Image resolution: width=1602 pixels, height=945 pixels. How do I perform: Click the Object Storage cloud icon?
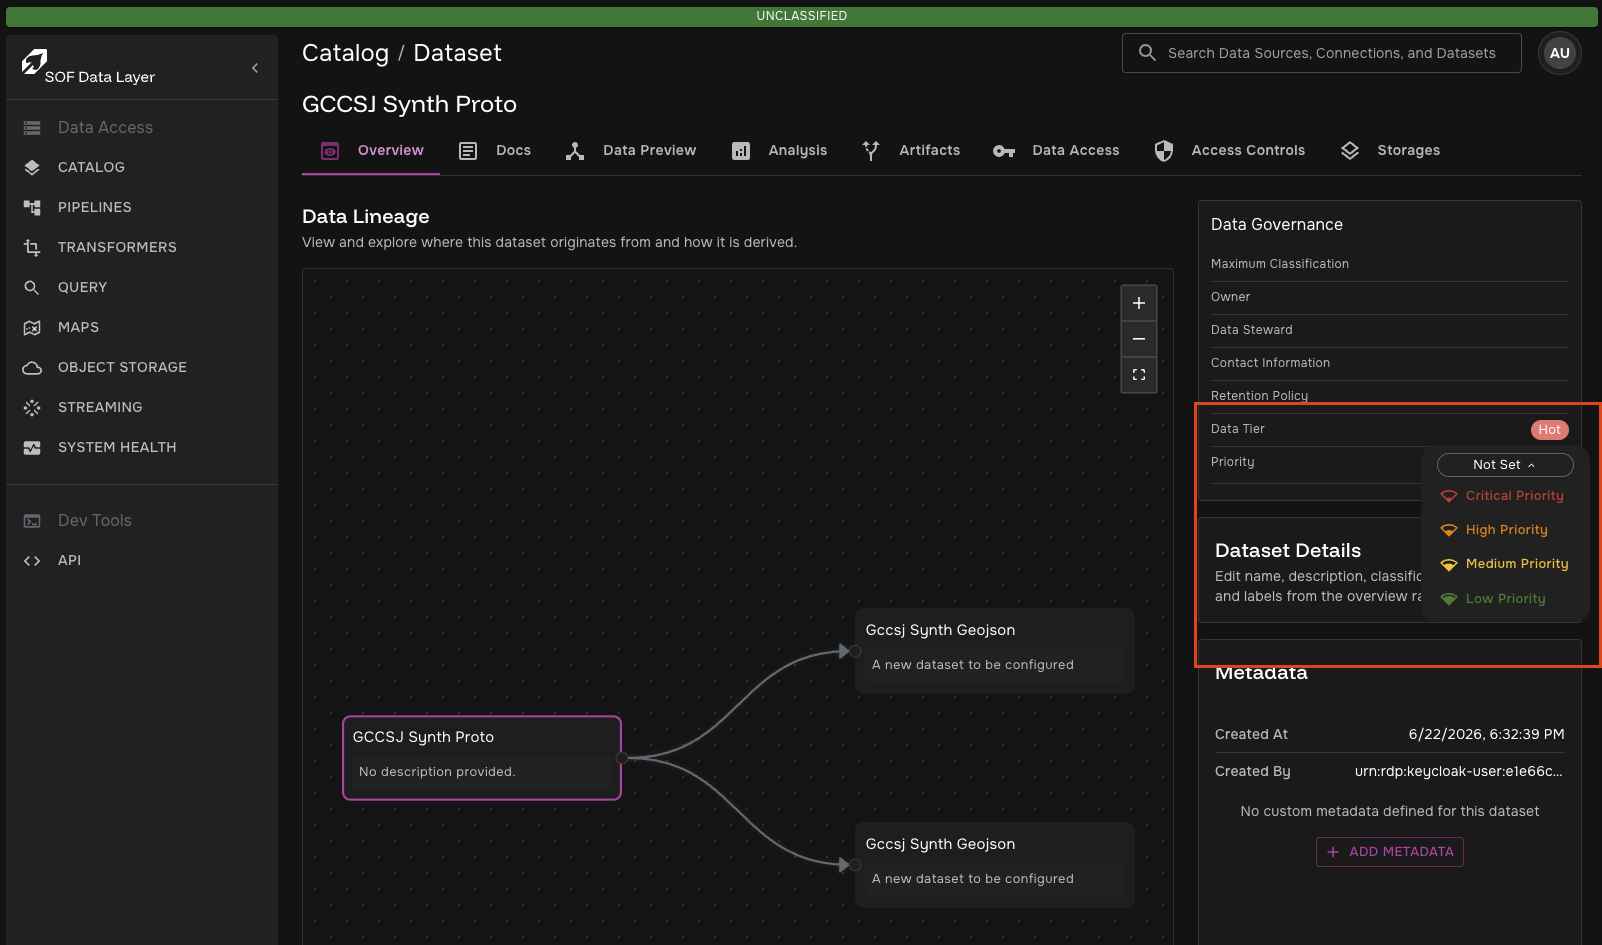tap(32, 368)
